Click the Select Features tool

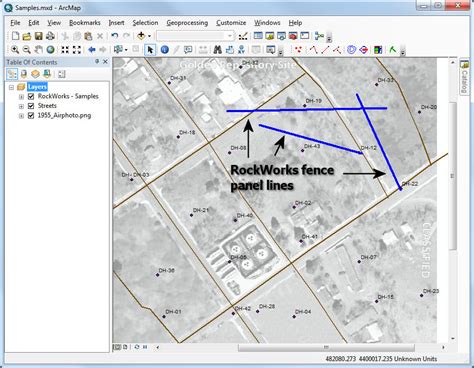118,50
